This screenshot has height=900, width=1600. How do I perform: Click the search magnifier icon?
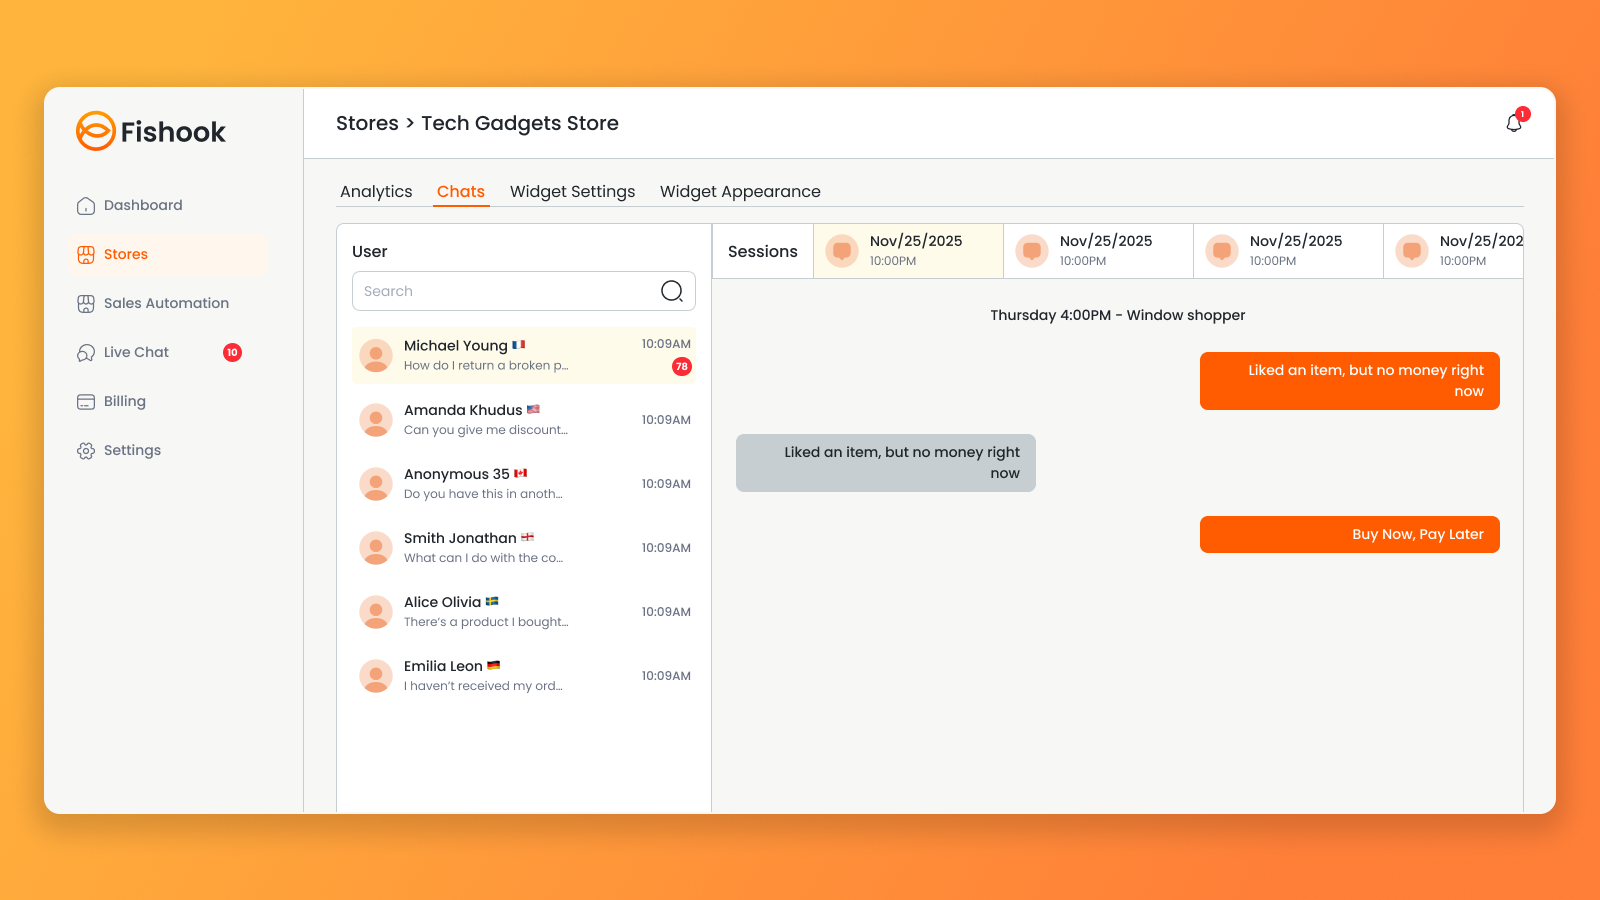[670, 291]
